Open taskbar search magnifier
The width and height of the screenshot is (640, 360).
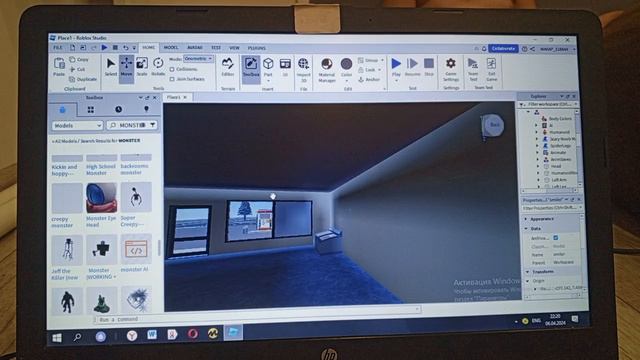pos(77,337)
